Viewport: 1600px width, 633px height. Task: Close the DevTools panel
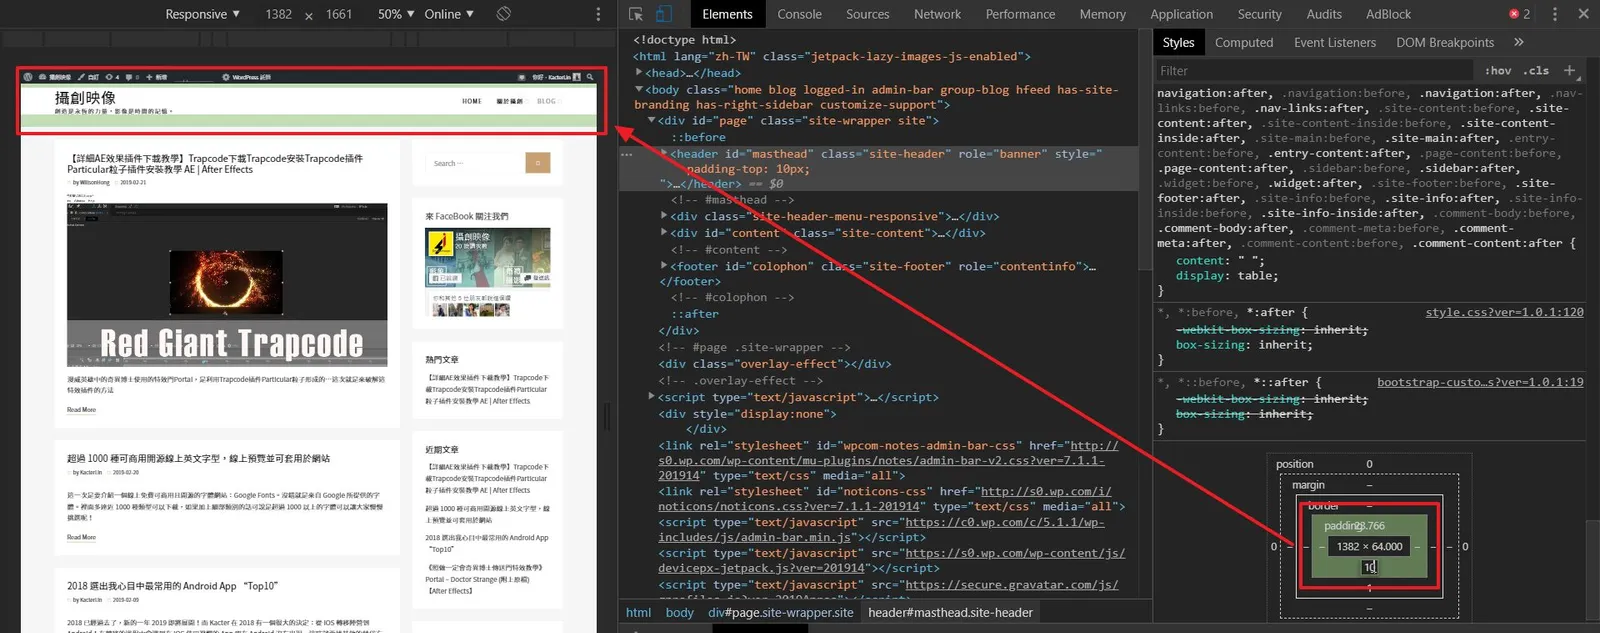click(x=1583, y=14)
